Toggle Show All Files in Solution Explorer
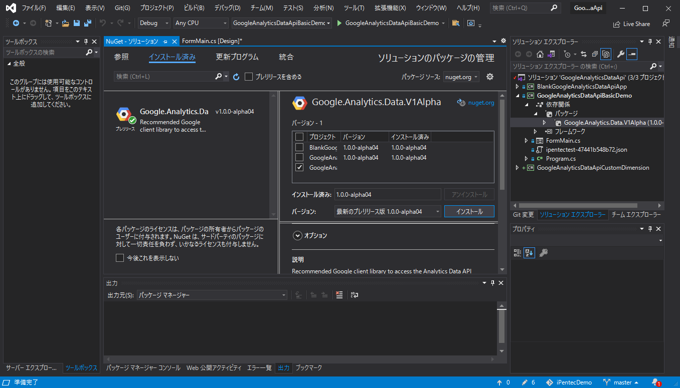Screen dimensions: 680x388 pyautogui.click(x=606, y=54)
